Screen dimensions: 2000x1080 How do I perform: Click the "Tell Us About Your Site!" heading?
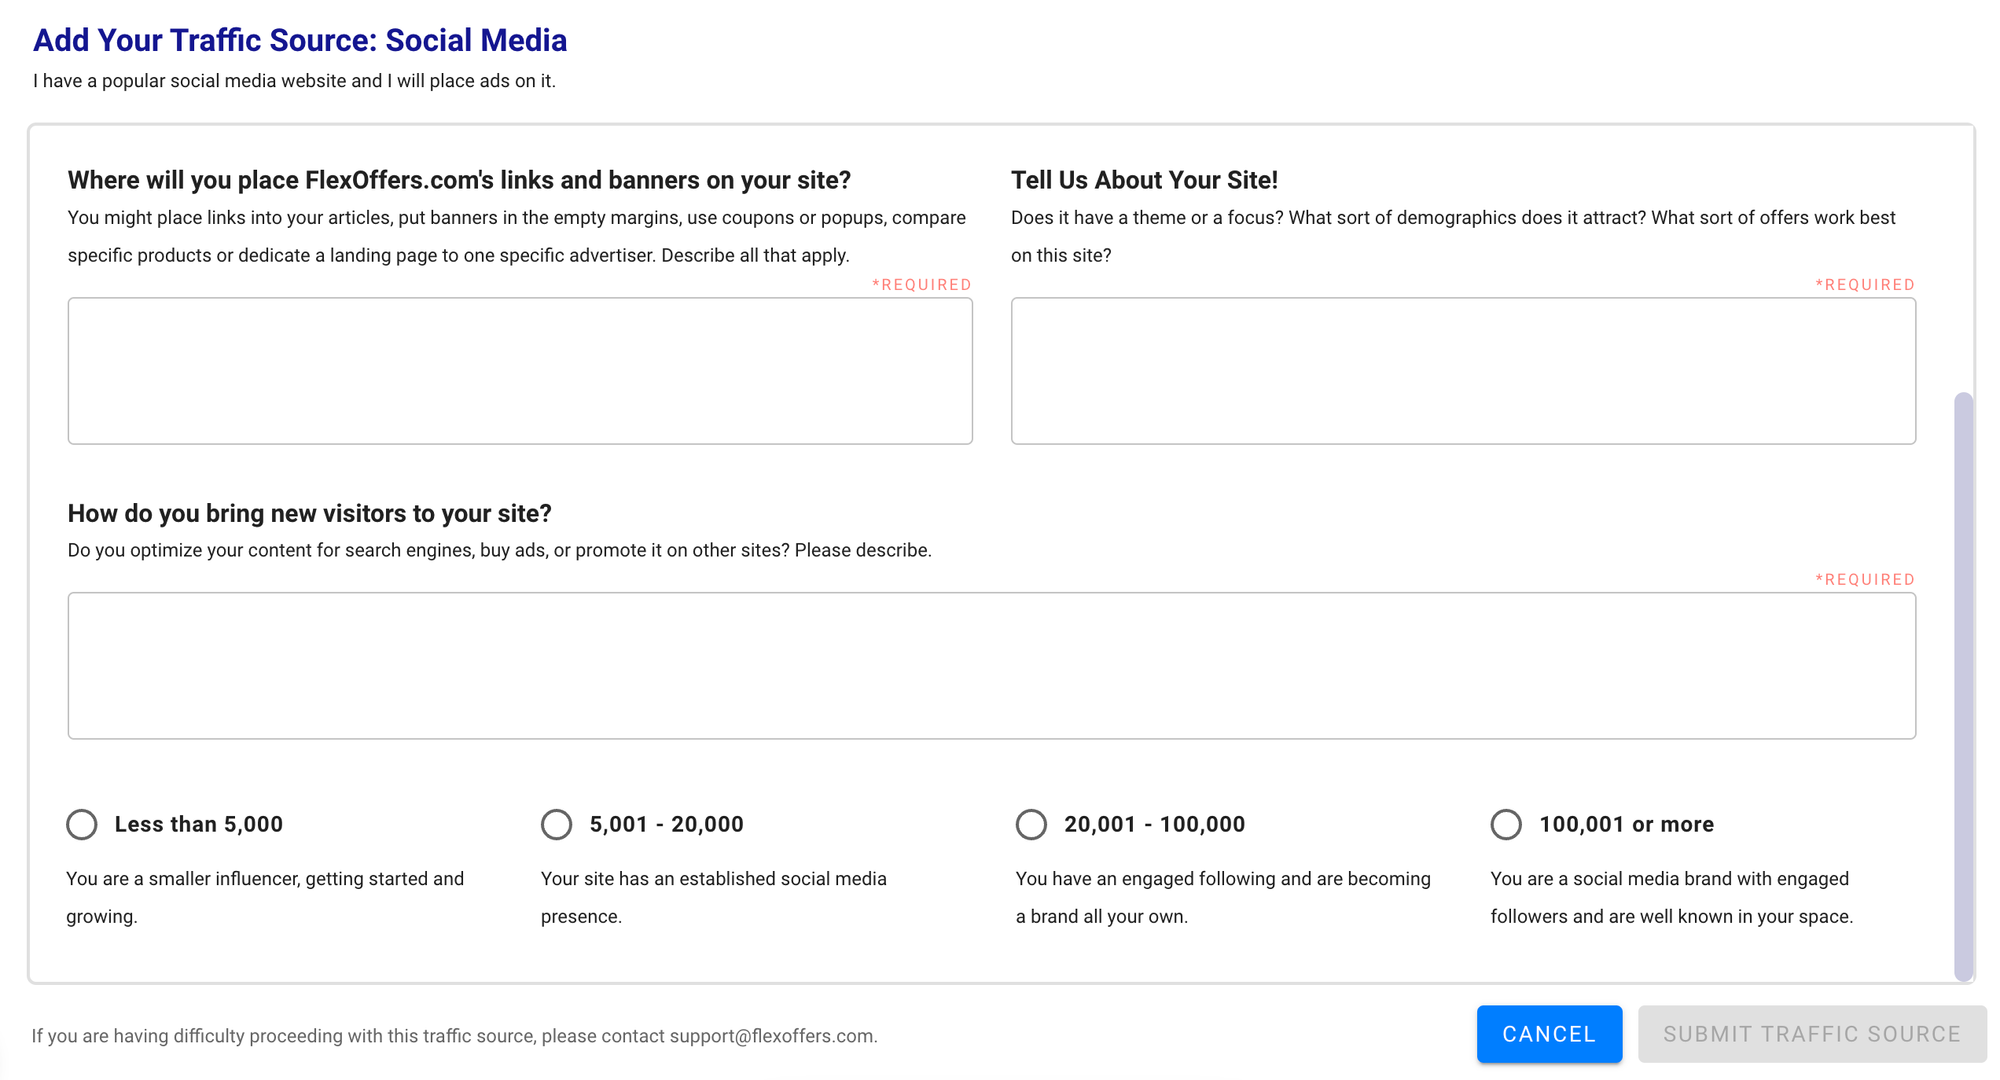[x=1147, y=180]
